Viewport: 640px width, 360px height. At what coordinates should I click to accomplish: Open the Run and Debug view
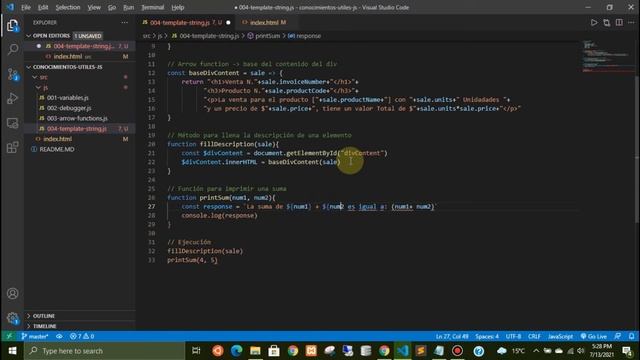coord(12,98)
